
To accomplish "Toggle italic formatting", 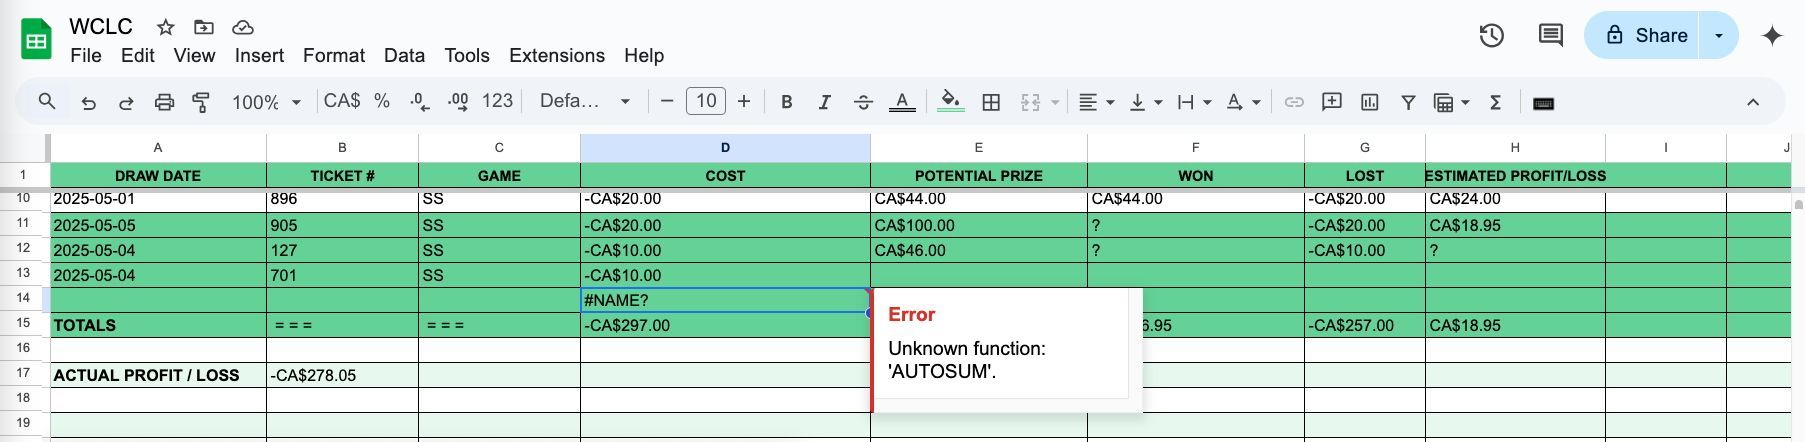I will [x=824, y=102].
